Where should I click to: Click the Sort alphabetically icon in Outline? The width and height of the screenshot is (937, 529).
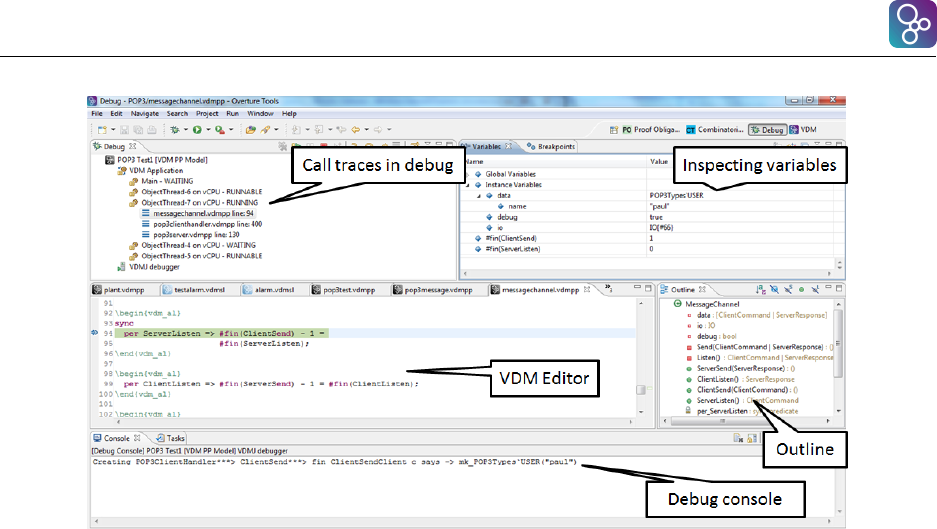click(x=760, y=289)
